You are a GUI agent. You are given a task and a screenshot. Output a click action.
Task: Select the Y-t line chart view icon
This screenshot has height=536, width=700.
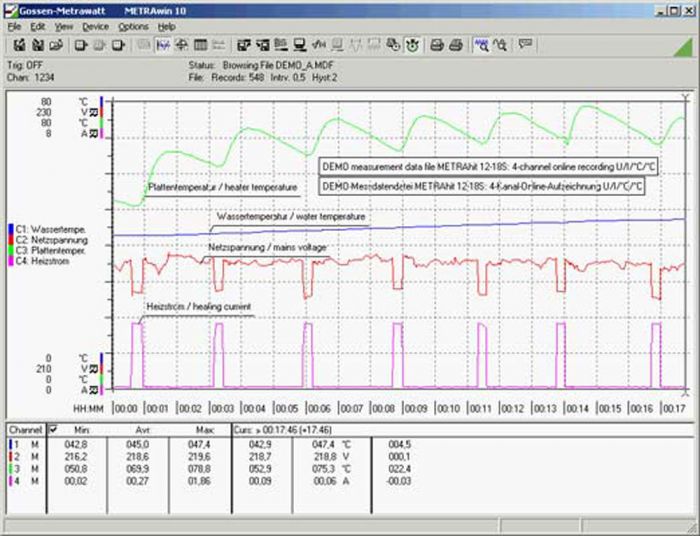[164, 44]
